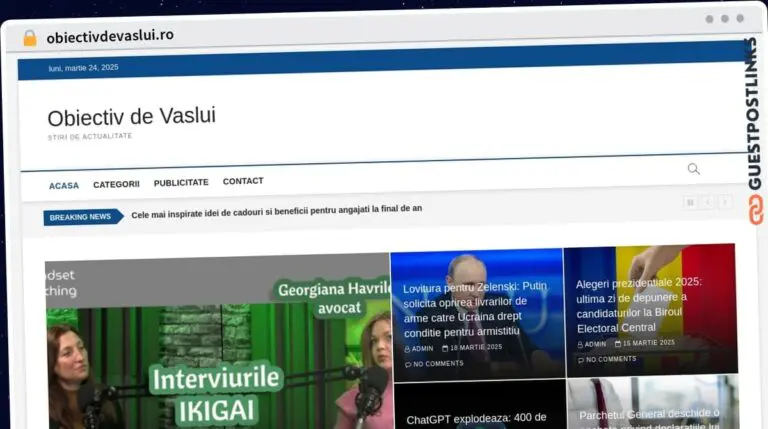Open the Parchetul General article
Screen dimensions: 768x429
point(648,414)
